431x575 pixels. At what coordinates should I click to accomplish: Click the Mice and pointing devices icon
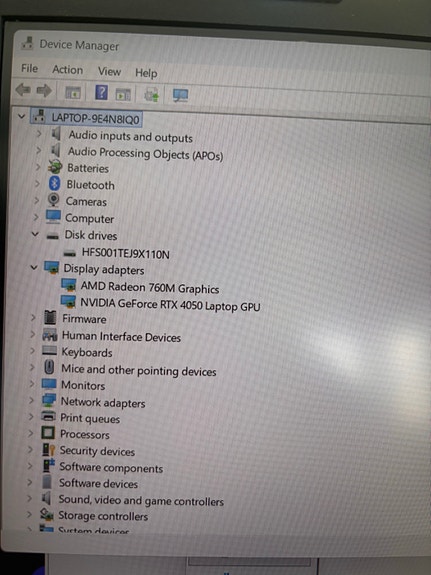click(x=49, y=367)
